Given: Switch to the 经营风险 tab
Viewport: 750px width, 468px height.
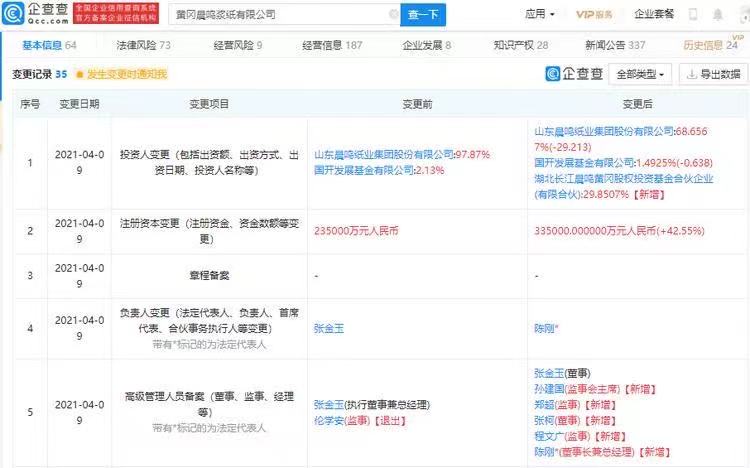Looking at the screenshot, I should point(238,45).
